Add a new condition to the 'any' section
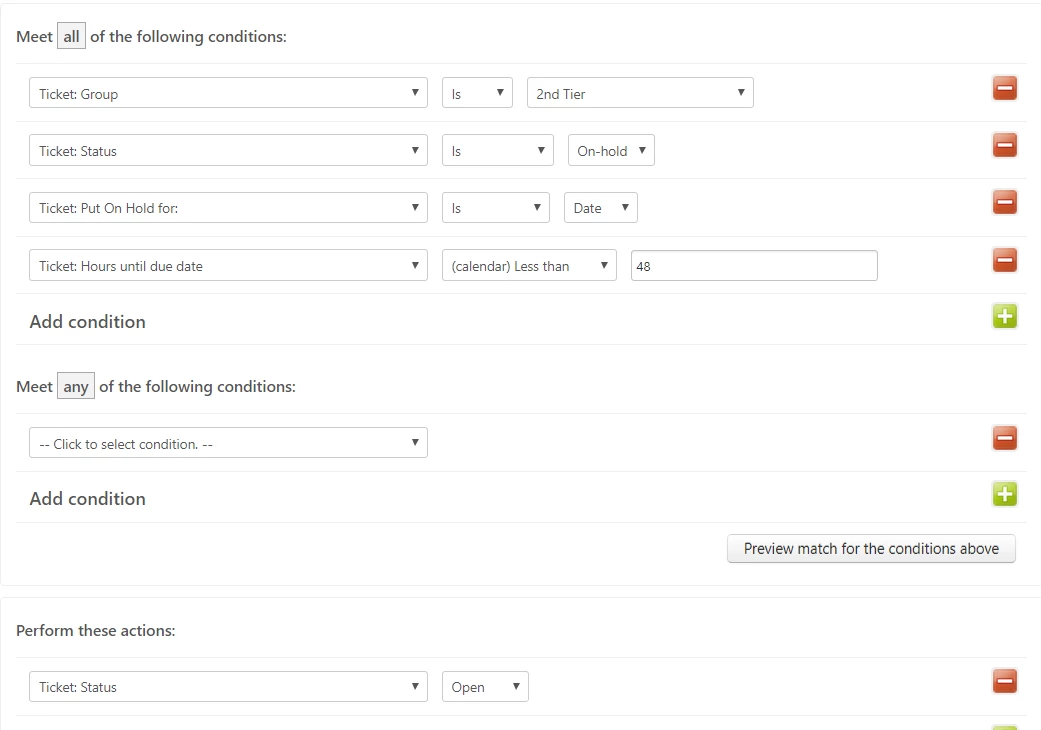The width and height of the screenshot is (1041, 730). tap(1005, 495)
